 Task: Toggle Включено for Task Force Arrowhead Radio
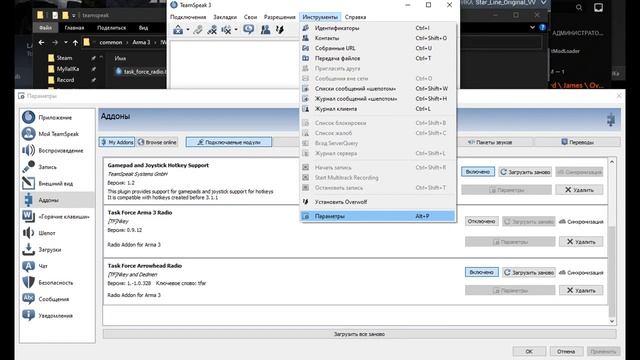tap(482, 272)
